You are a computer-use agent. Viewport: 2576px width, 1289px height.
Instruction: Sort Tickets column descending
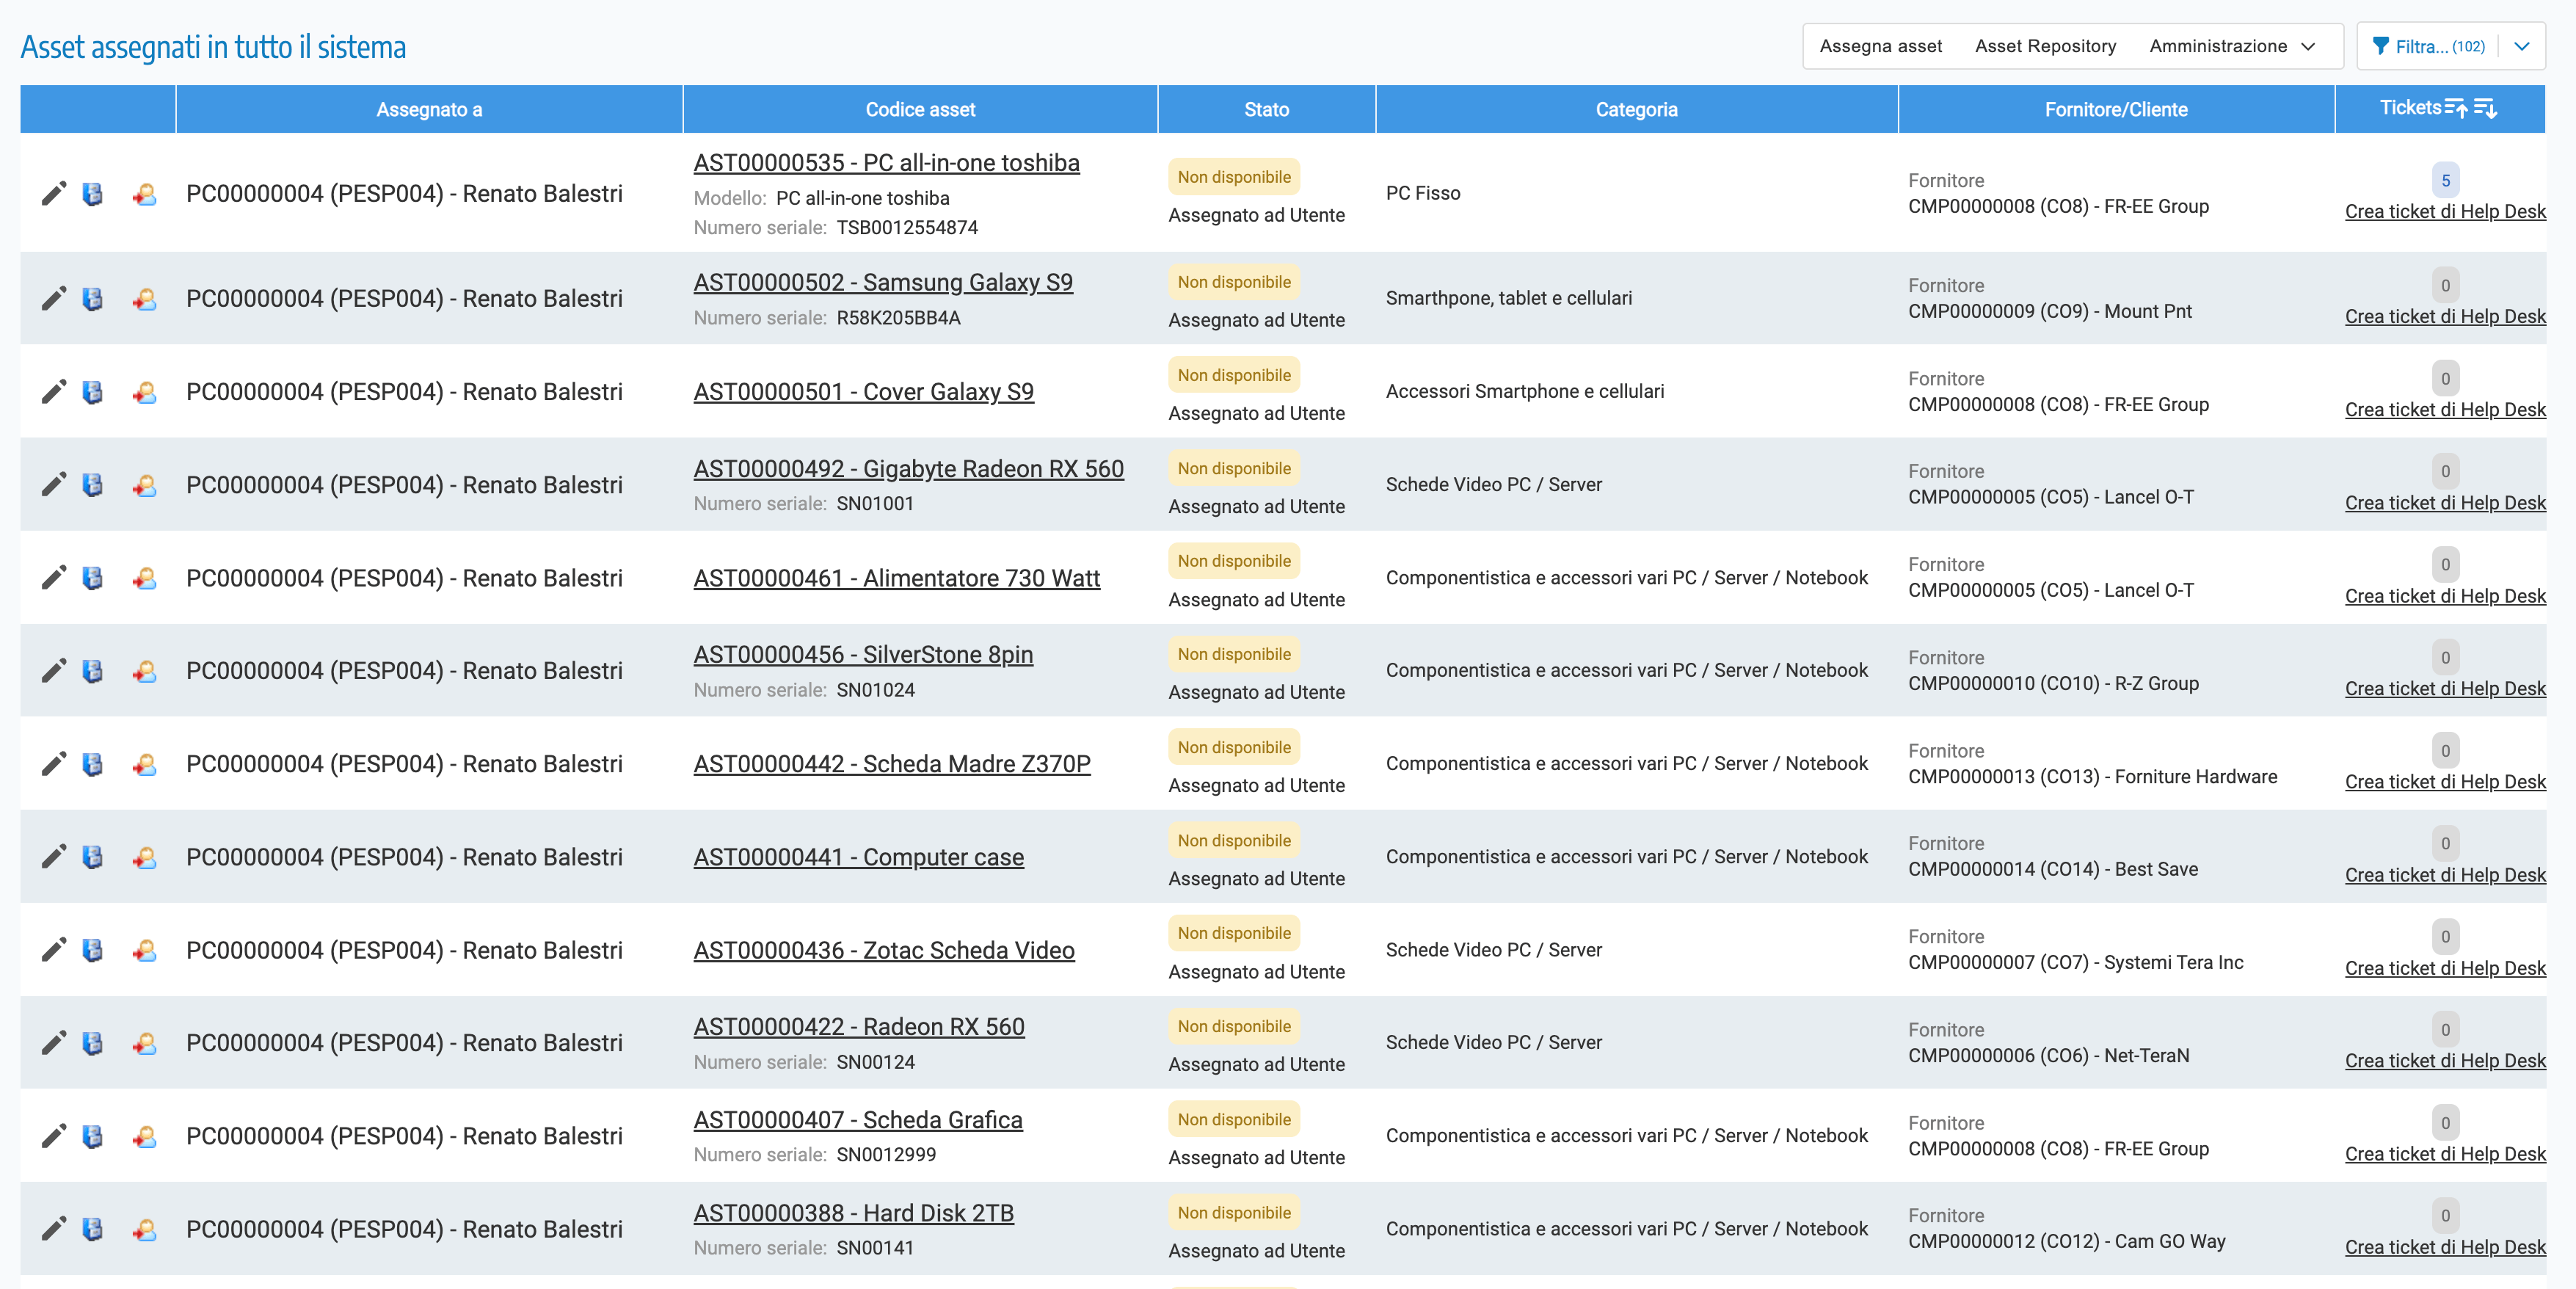2486,108
